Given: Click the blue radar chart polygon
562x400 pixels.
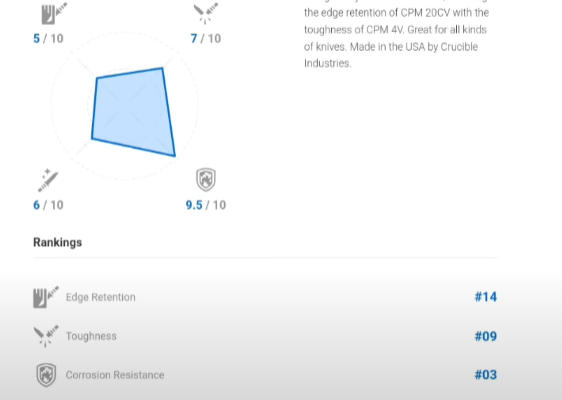Looking at the screenshot, I should pyautogui.click(x=133, y=112).
